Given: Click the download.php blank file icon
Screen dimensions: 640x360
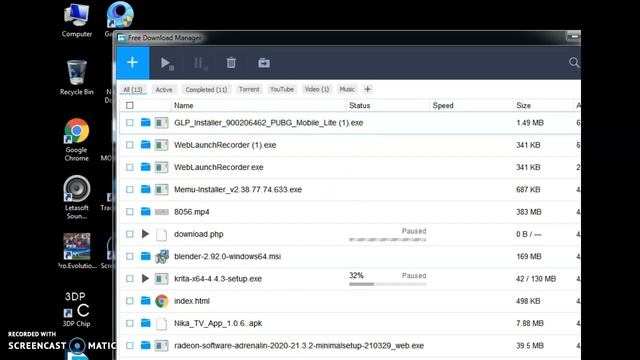Looking at the screenshot, I should coord(162,234).
